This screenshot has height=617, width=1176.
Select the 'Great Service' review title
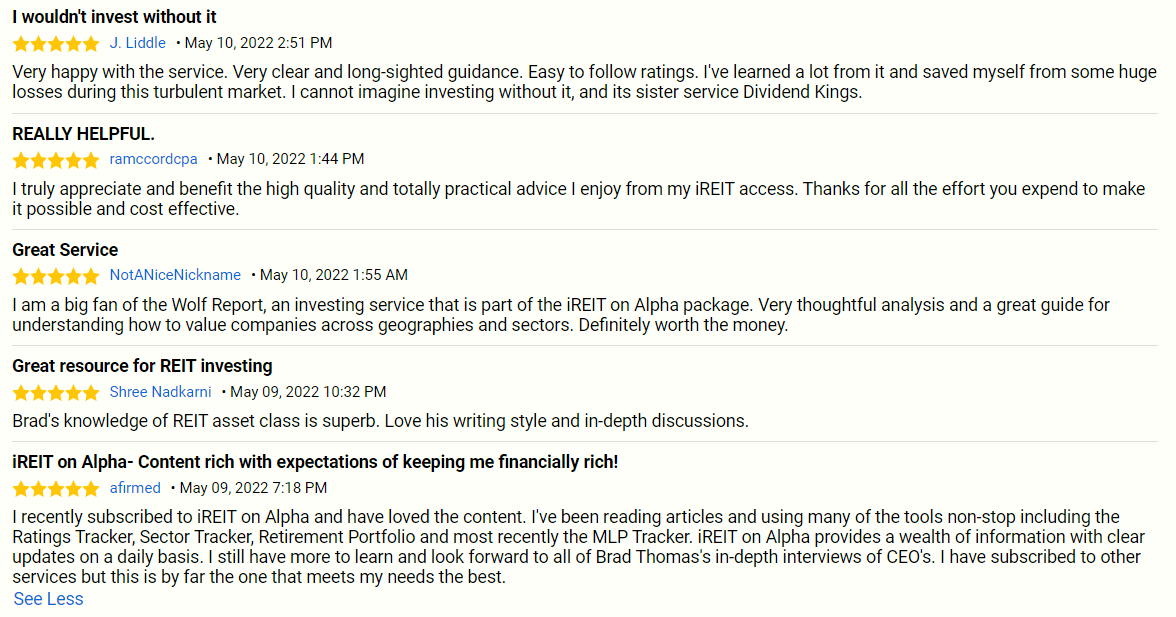tap(65, 250)
